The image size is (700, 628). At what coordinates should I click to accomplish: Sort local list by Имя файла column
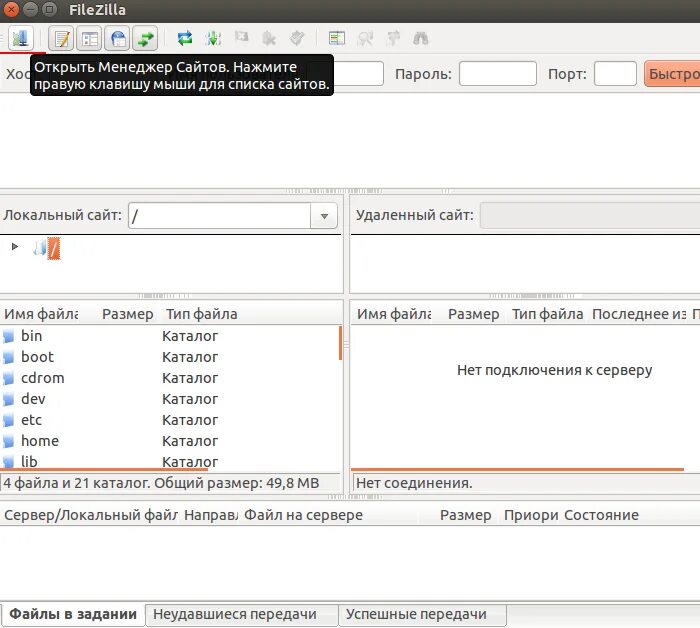pos(41,314)
